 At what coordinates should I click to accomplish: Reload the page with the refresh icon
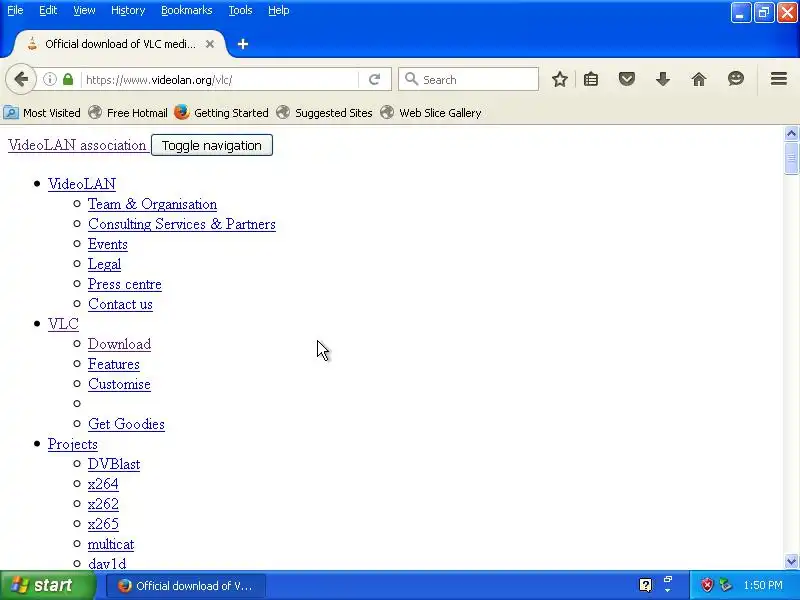coord(374,79)
